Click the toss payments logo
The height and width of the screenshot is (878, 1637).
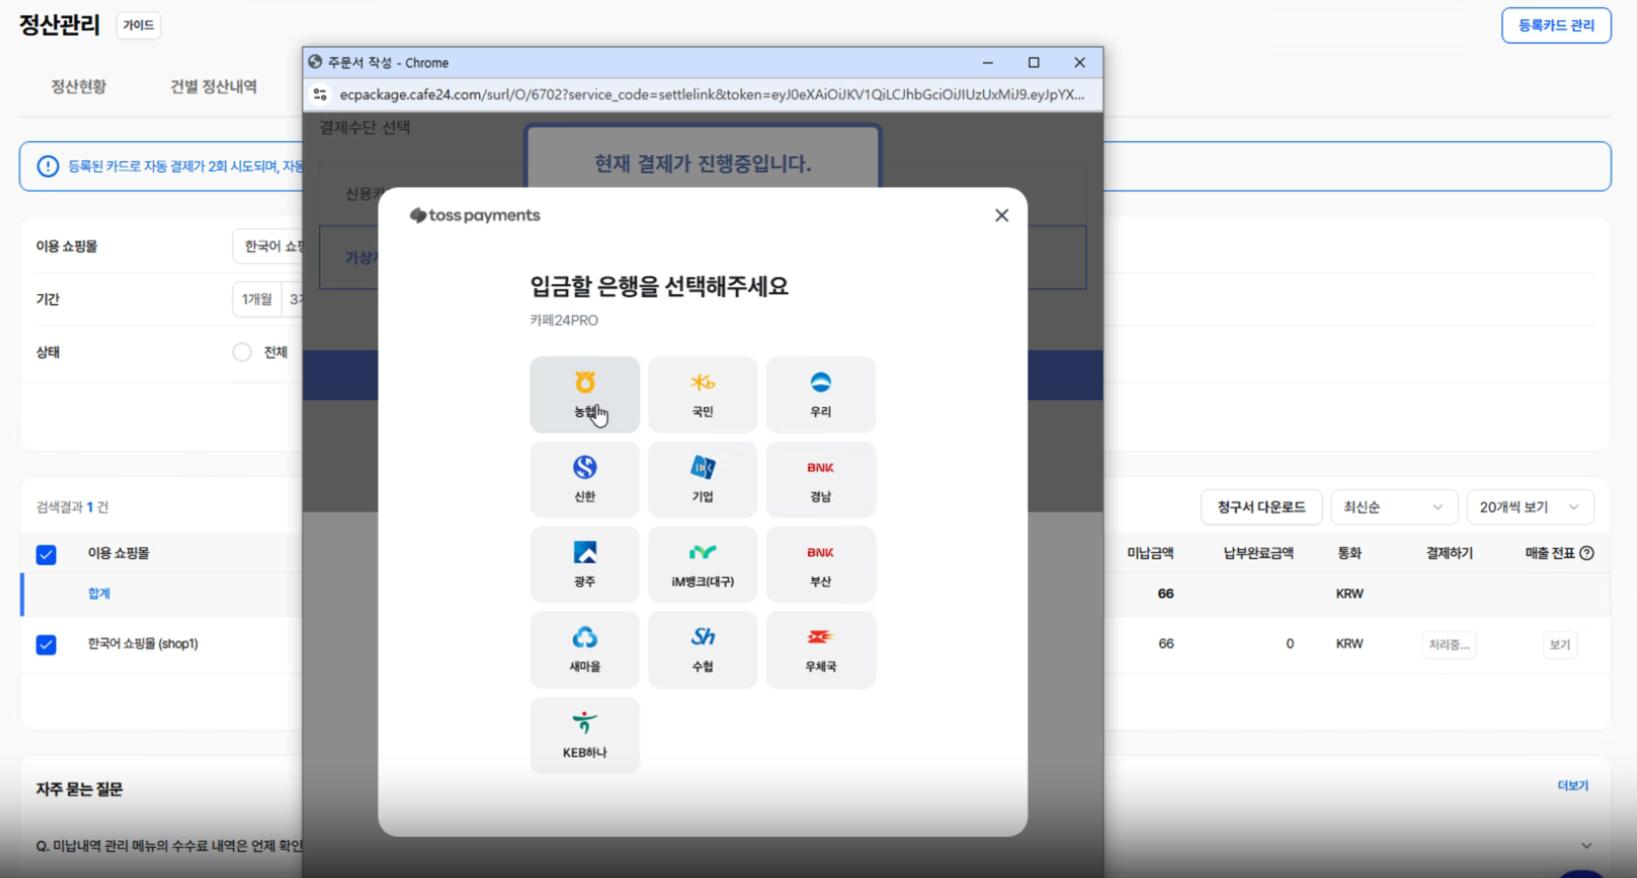(475, 215)
